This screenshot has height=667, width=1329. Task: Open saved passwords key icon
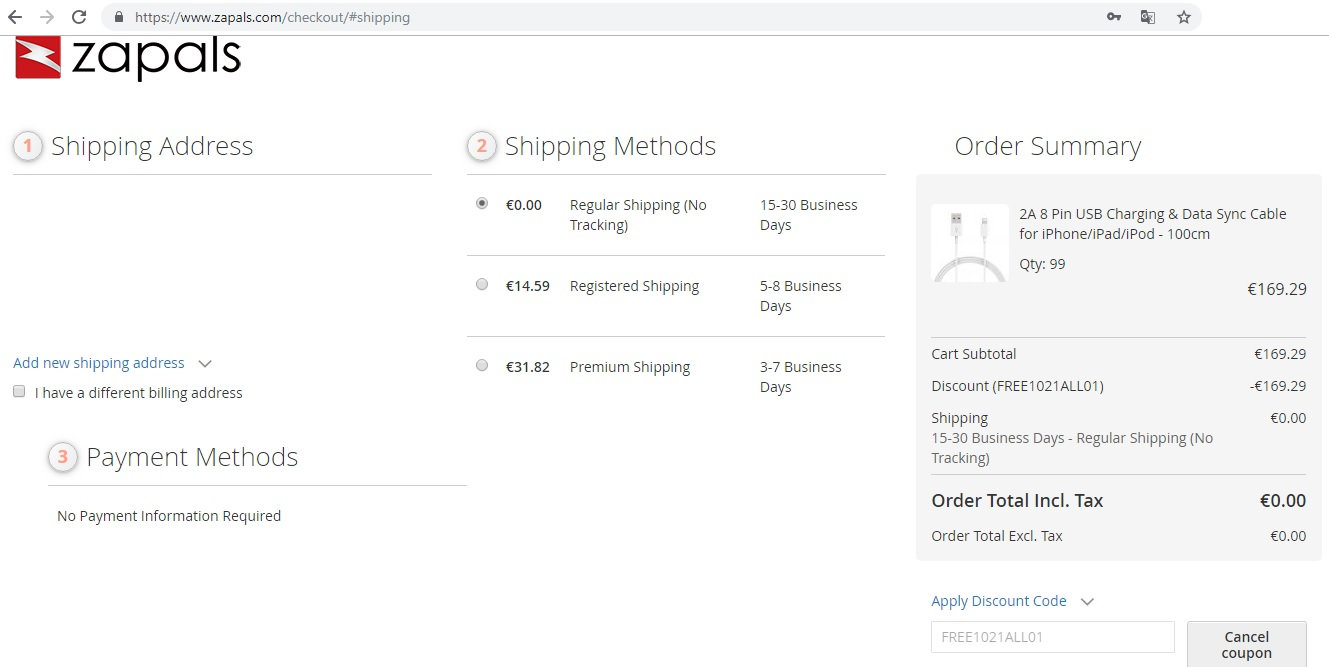pos(1114,17)
